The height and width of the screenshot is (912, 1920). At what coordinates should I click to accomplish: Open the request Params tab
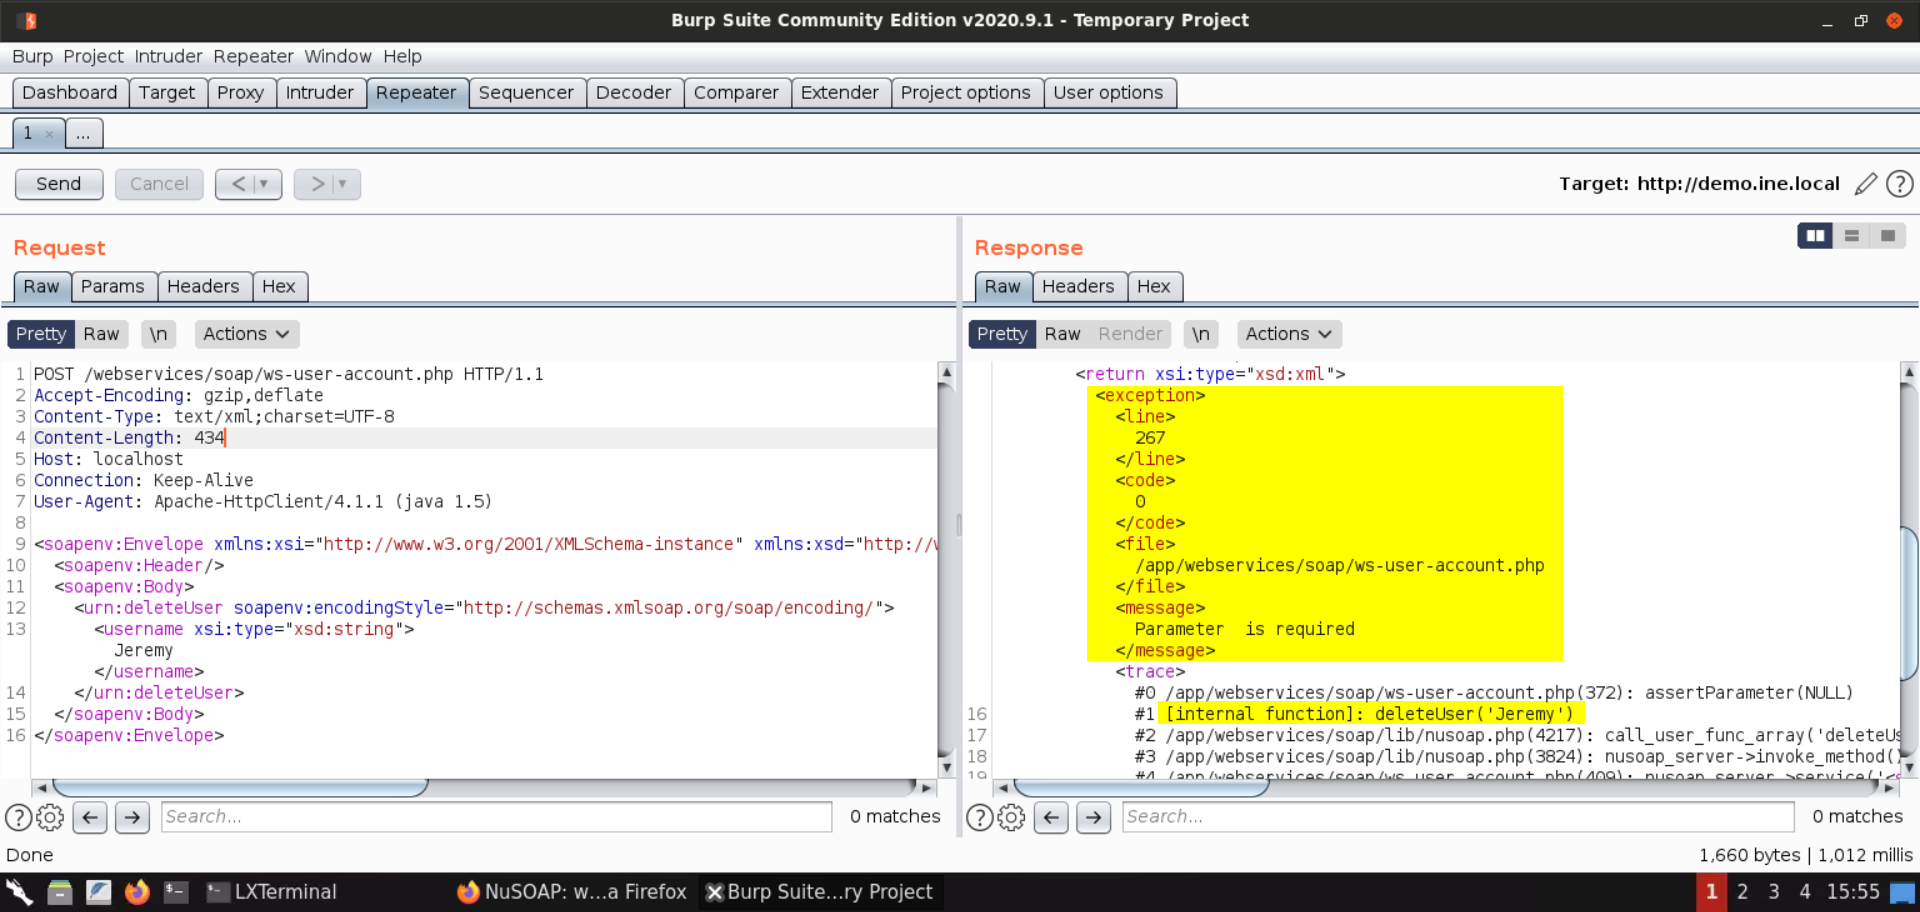click(x=112, y=287)
